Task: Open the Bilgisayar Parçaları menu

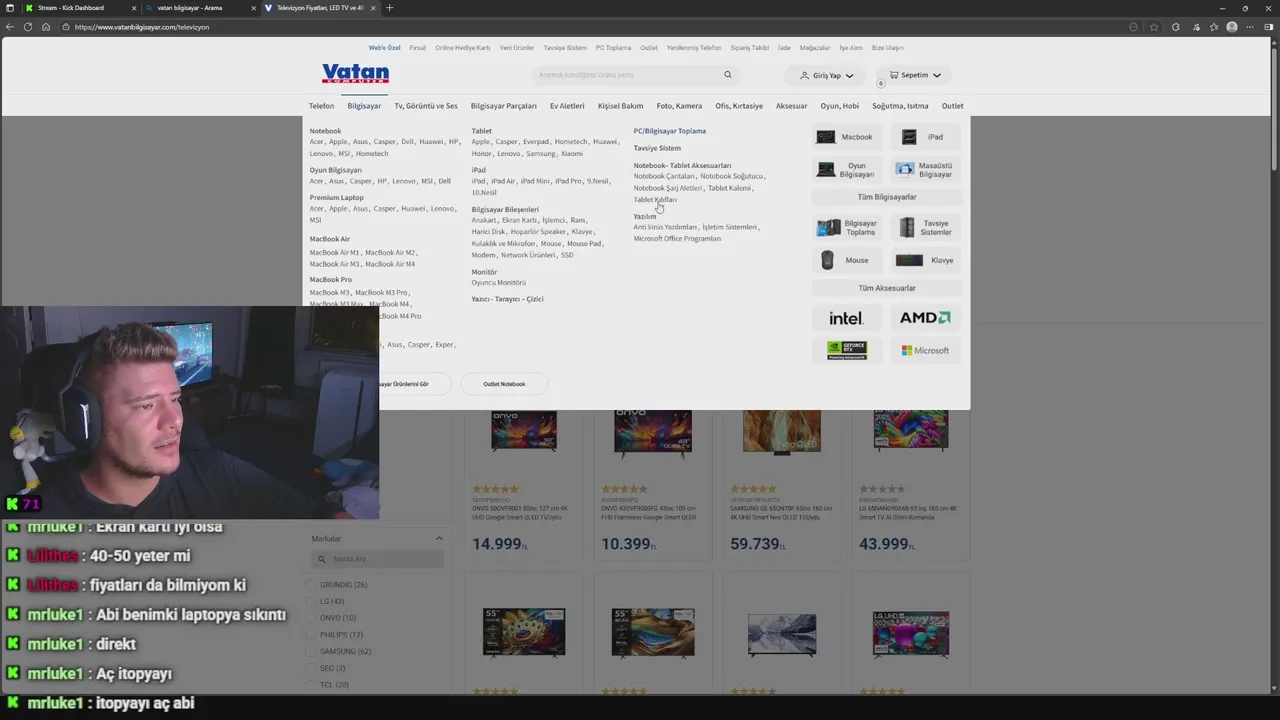Action: tap(503, 106)
